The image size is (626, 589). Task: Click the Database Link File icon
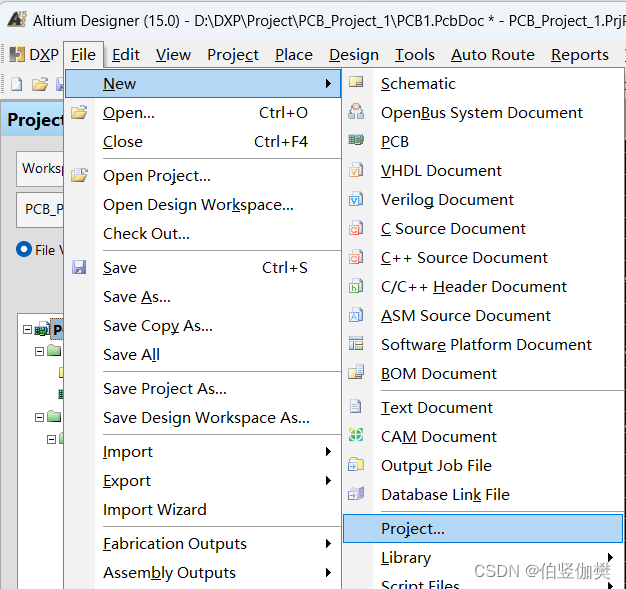click(356, 494)
